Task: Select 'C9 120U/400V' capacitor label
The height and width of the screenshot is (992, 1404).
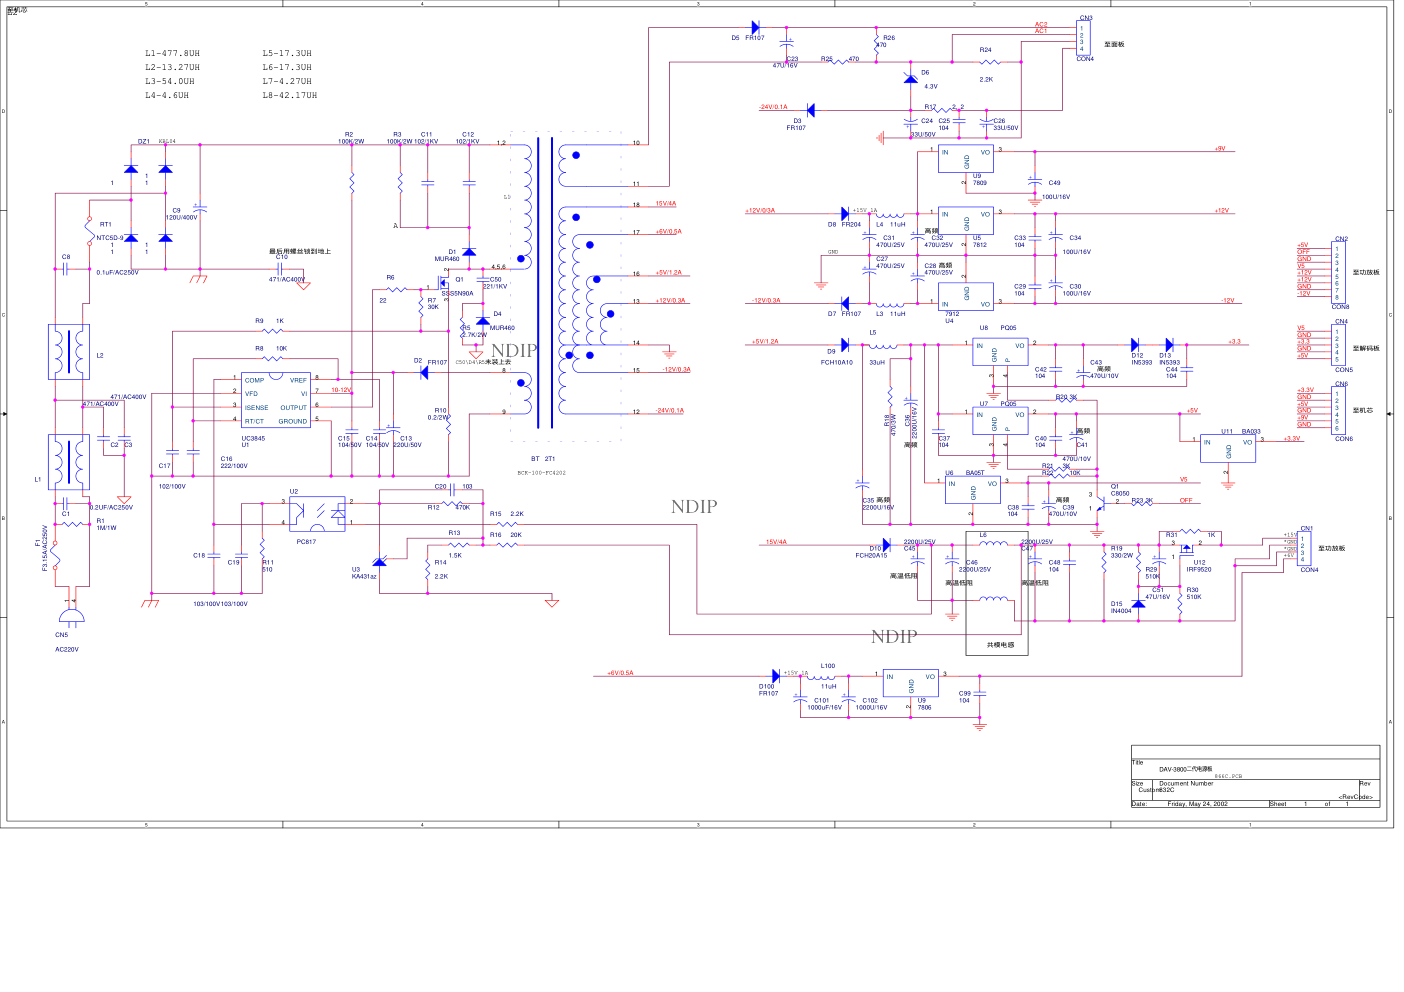Action: (x=181, y=214)
